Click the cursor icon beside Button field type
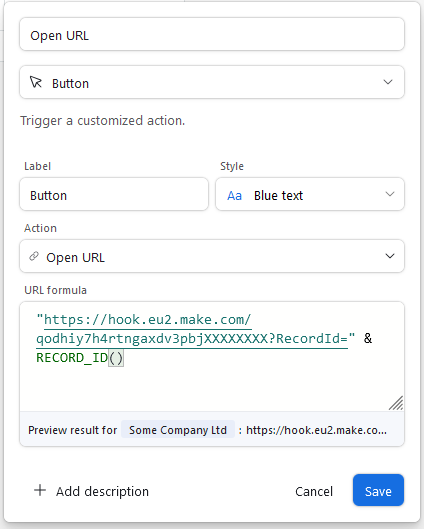 [x=36, y=82]
